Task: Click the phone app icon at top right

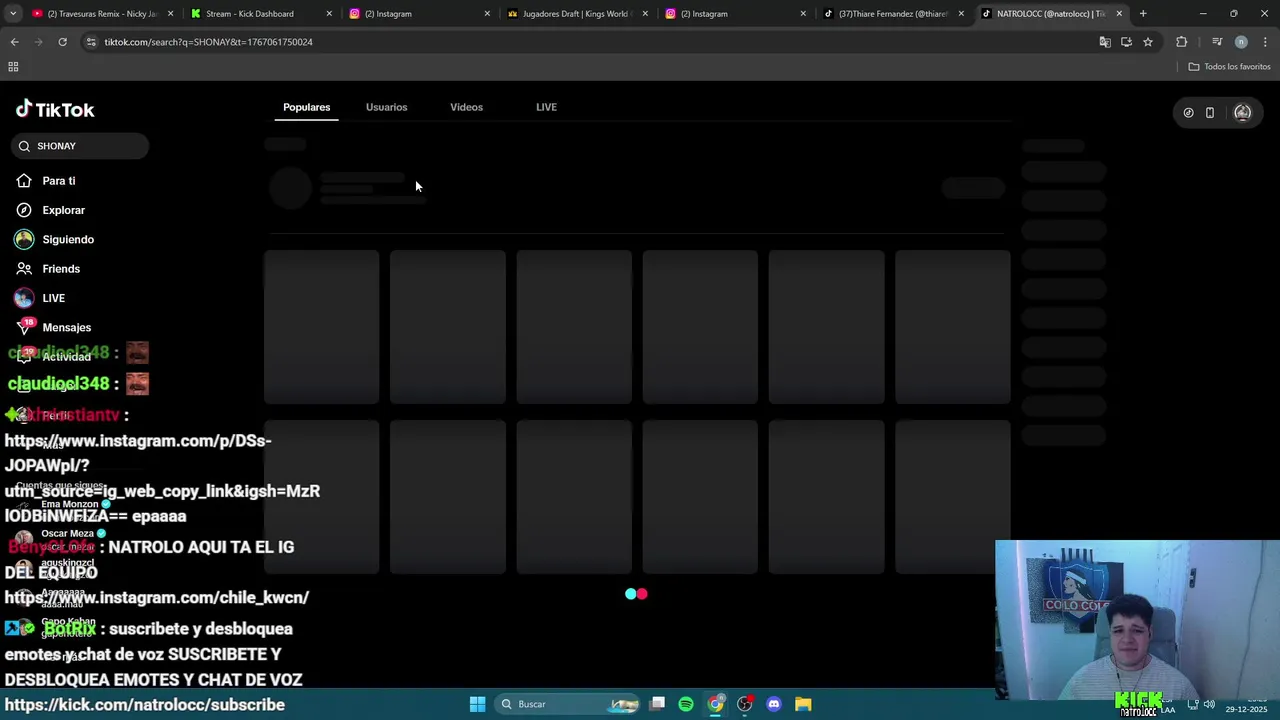Action: [1209, 113]
